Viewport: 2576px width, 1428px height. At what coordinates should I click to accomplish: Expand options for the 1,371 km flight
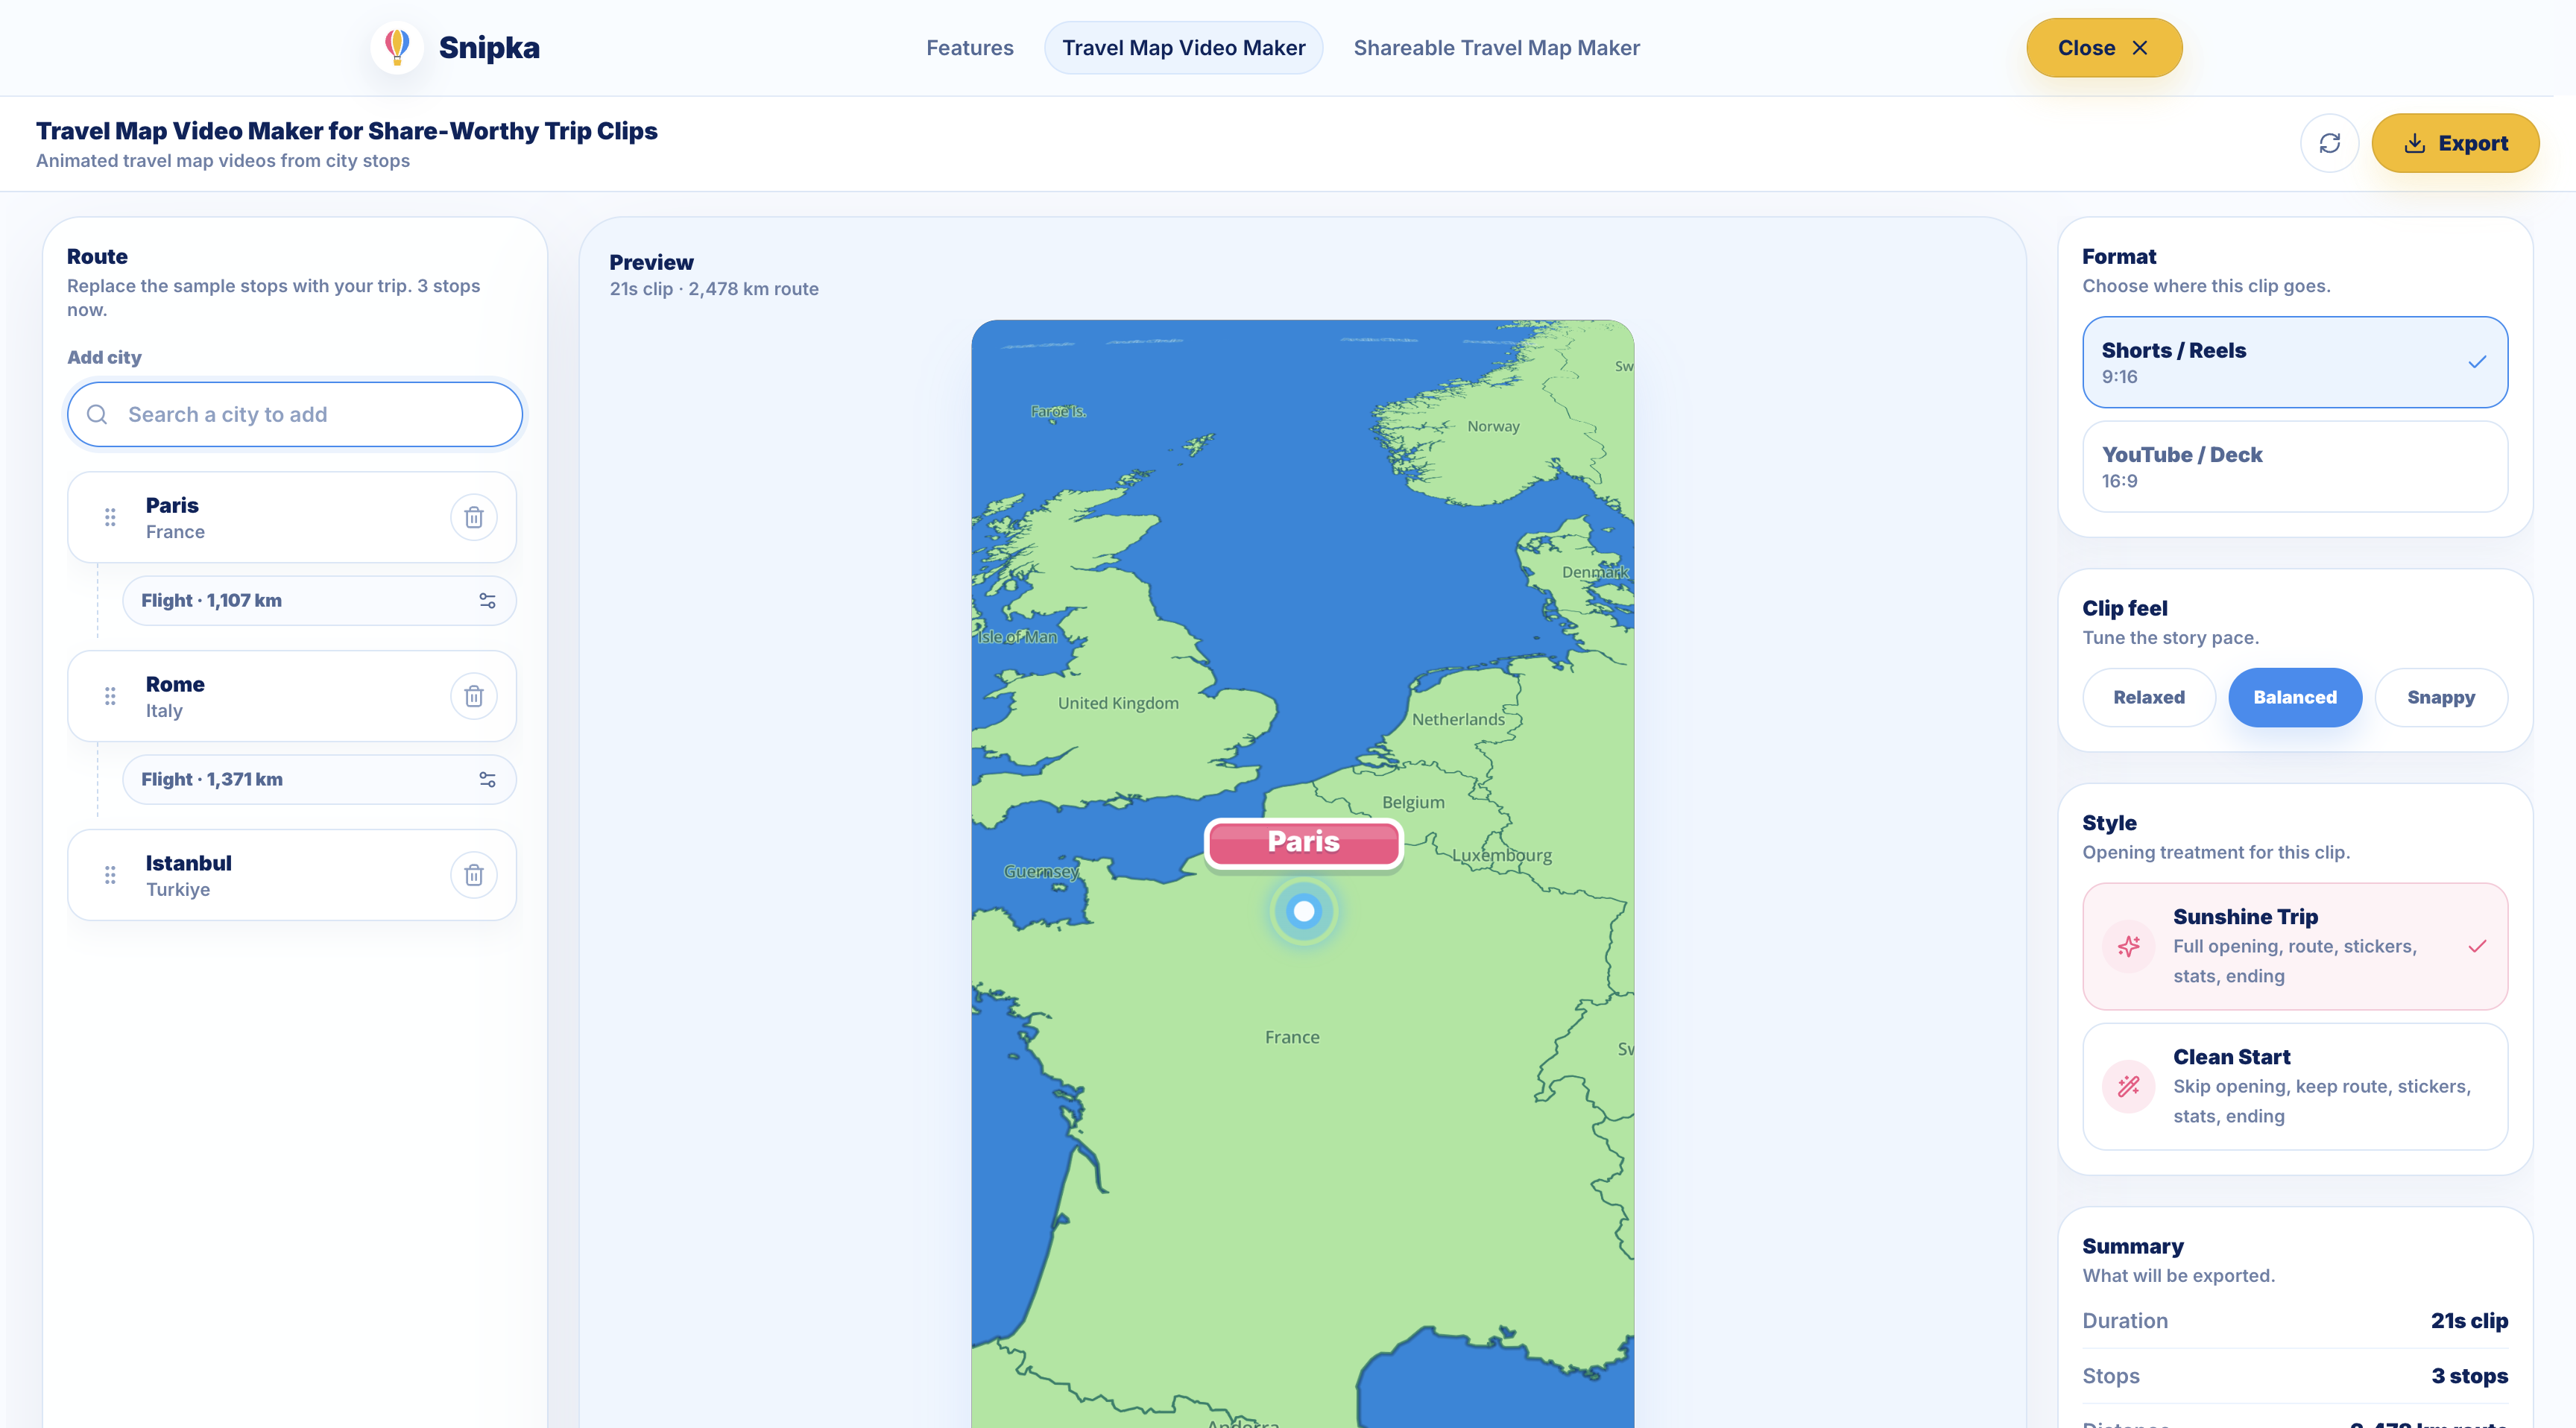[487, 779]
